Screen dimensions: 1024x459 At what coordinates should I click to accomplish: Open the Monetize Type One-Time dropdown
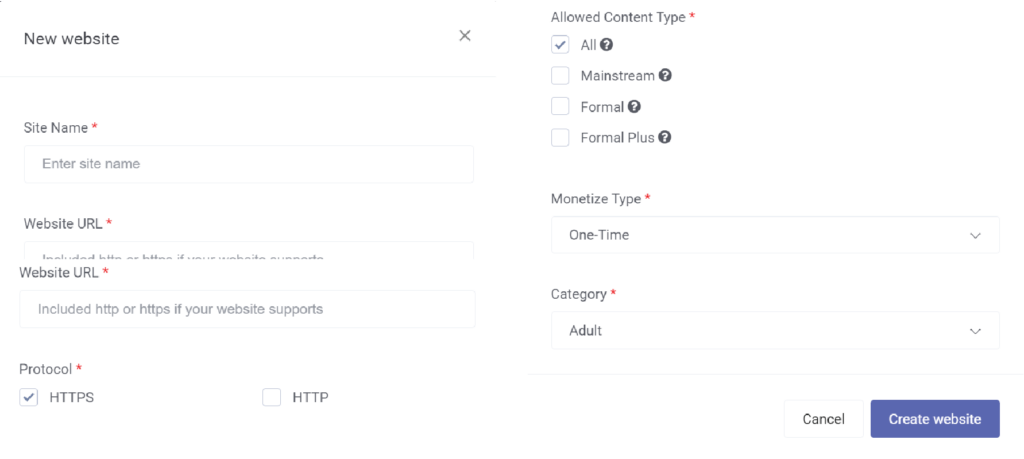(775, 235)
